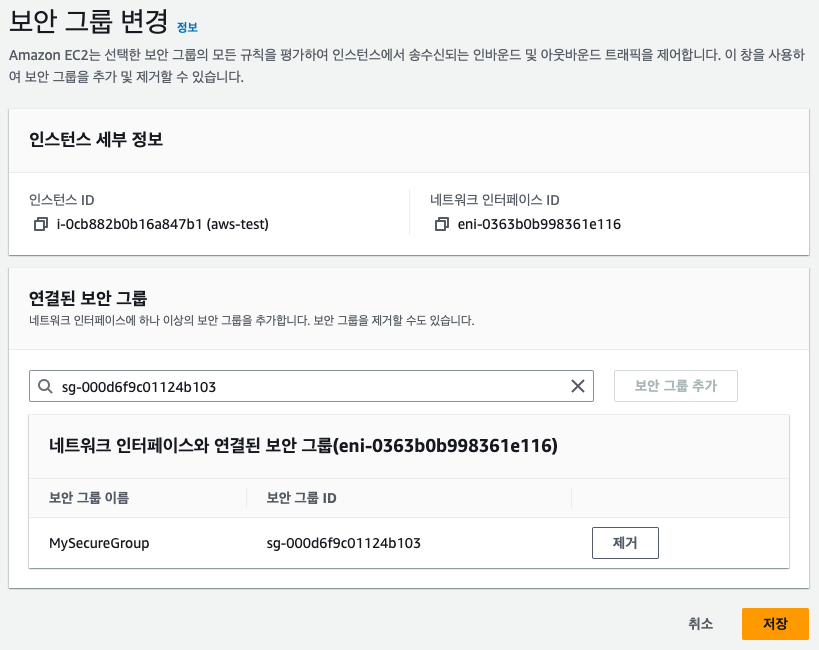Click the magnifier search icon
Screen dimensions: 819x650
[45, 386]
